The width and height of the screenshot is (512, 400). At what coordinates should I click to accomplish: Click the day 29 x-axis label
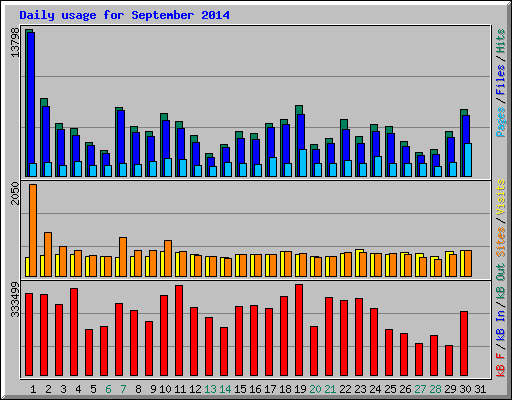pos(450,389)
